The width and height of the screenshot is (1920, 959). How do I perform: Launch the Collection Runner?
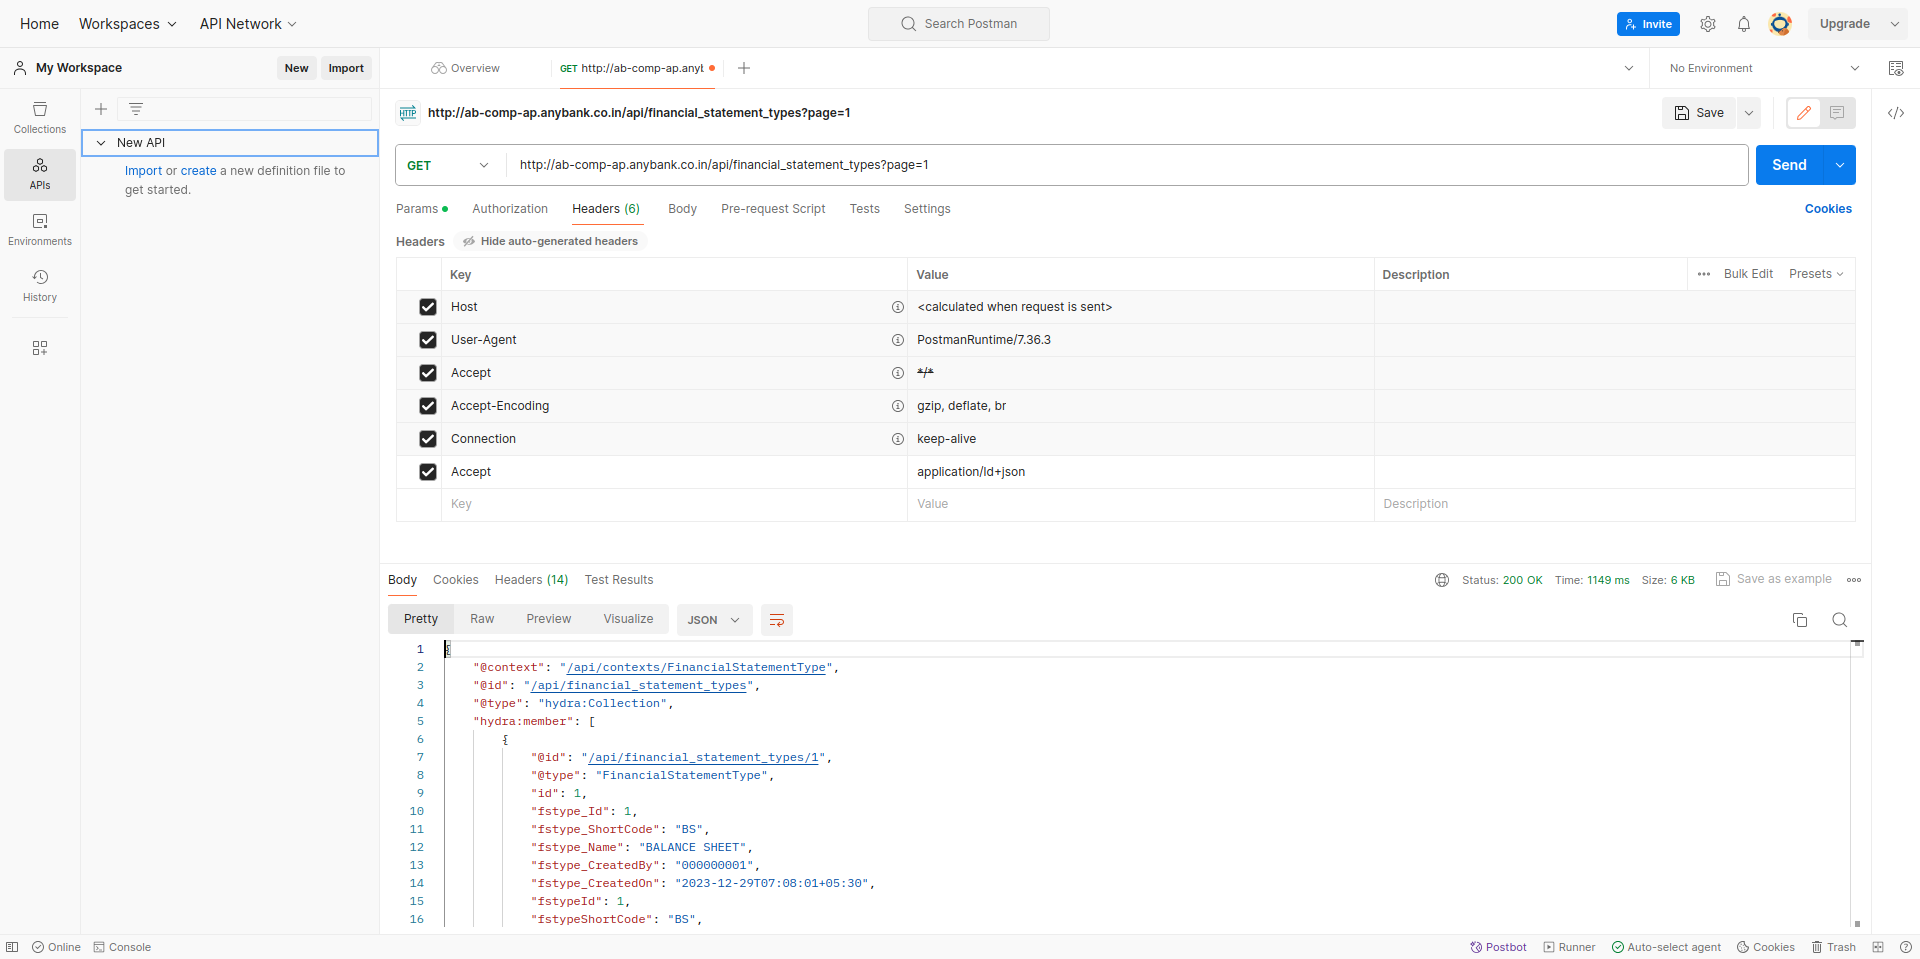1569,946
